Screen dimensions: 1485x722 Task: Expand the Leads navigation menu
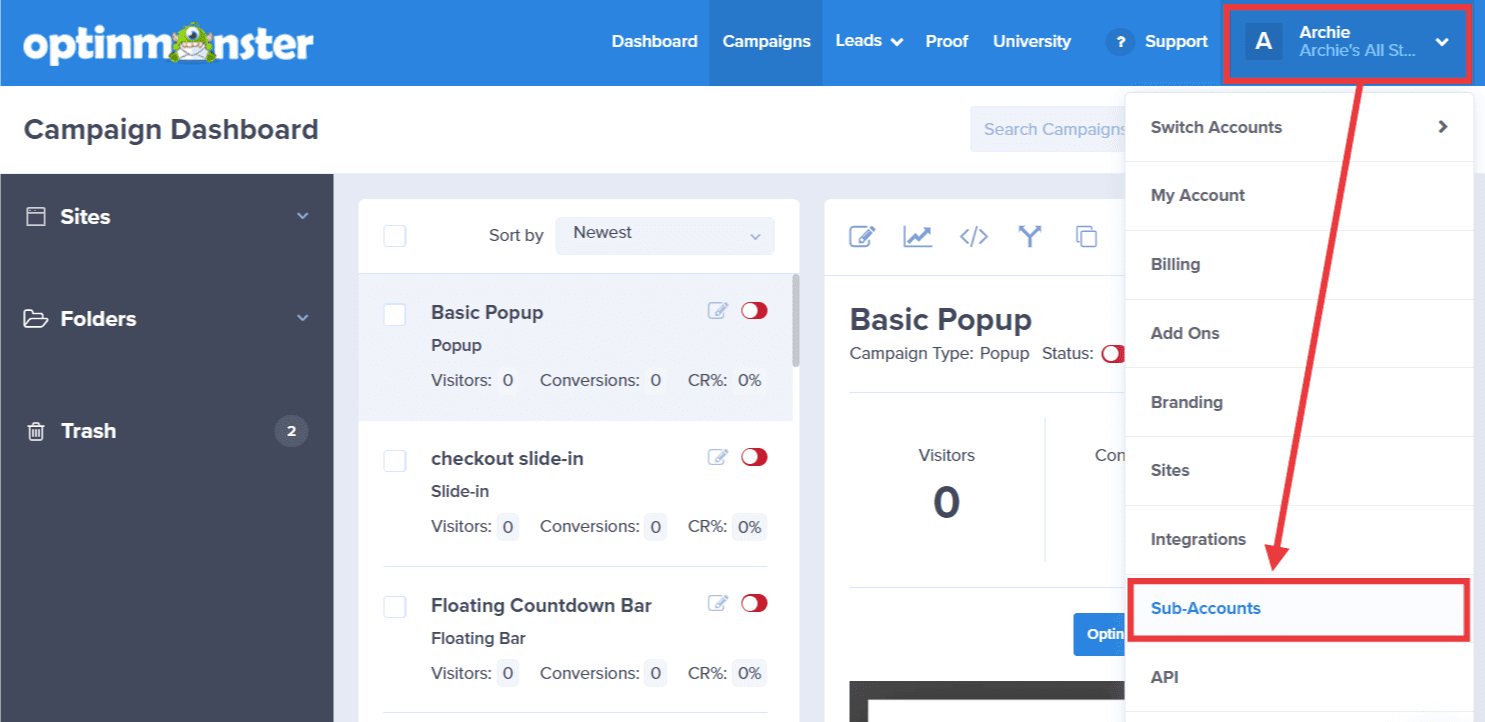[x=868, y=42]
